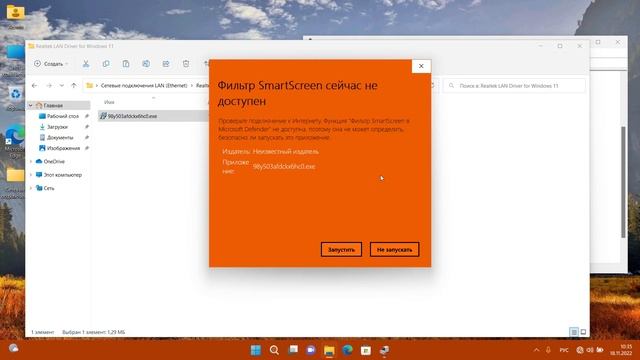Expand the Сеть tree node
This screenshot has height=360, width=640.
point(31,188)
